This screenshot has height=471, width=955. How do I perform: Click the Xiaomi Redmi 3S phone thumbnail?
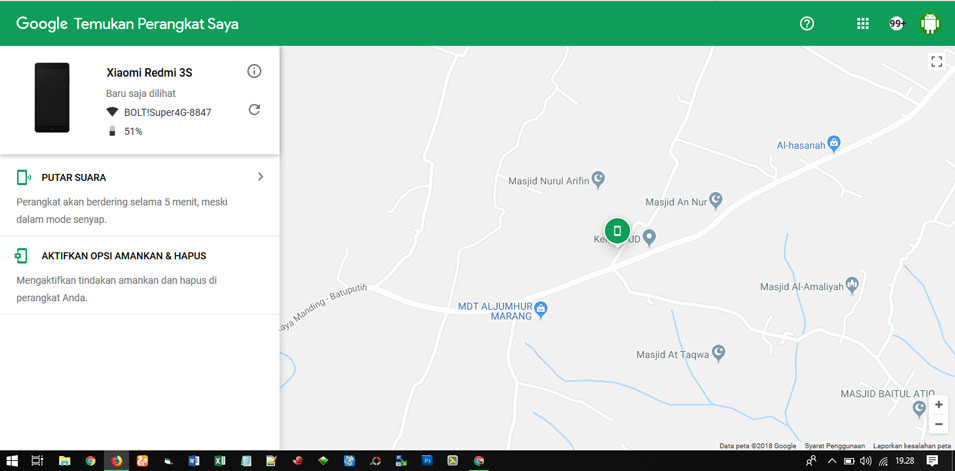(52, 97)
